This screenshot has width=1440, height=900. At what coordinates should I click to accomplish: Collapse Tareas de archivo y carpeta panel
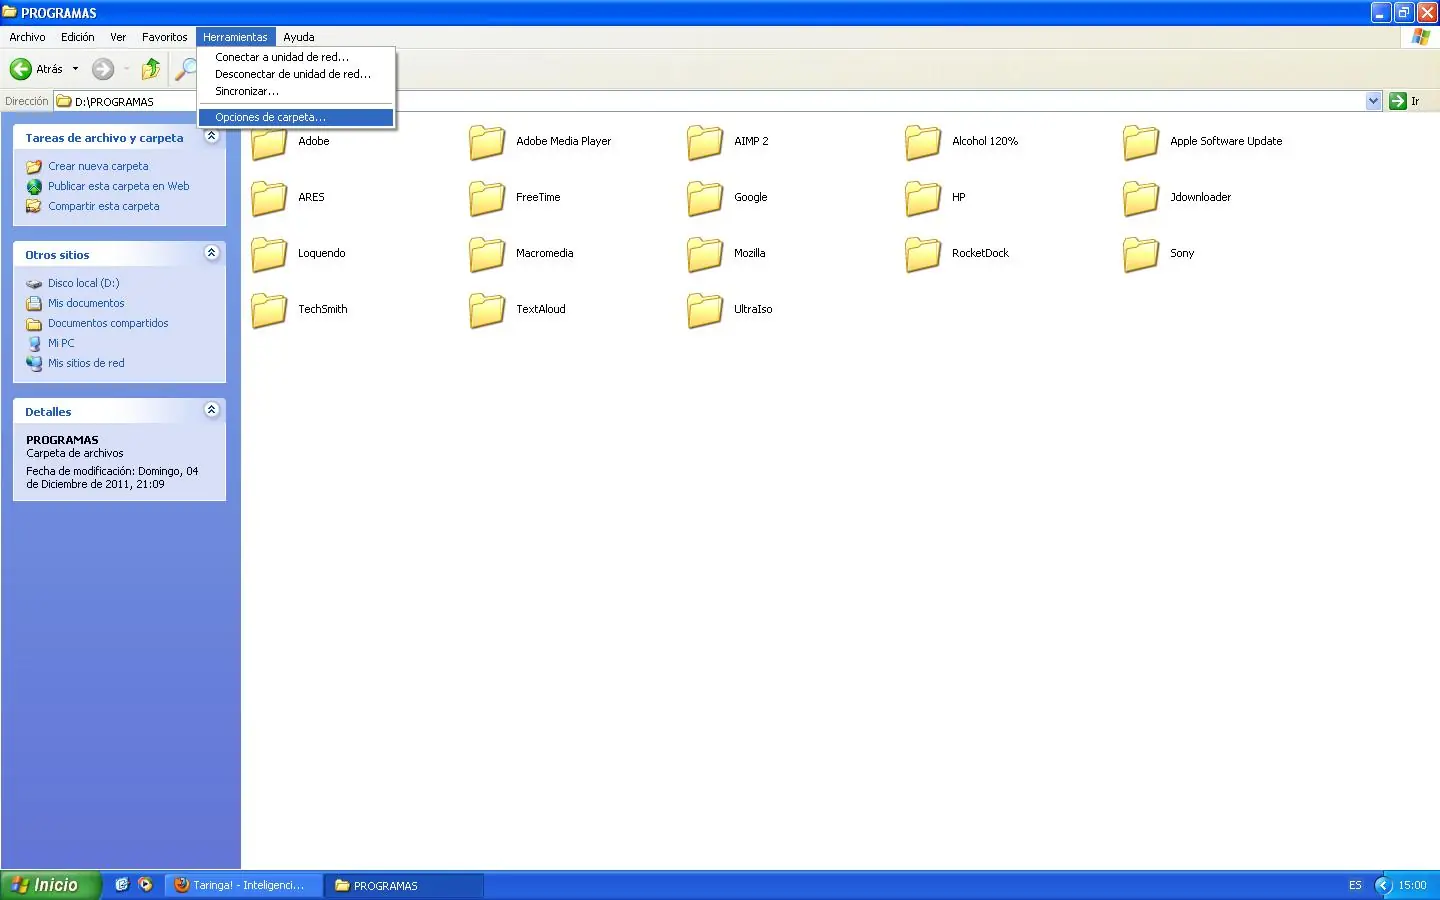pyautogui.click(x=211, y=137)
